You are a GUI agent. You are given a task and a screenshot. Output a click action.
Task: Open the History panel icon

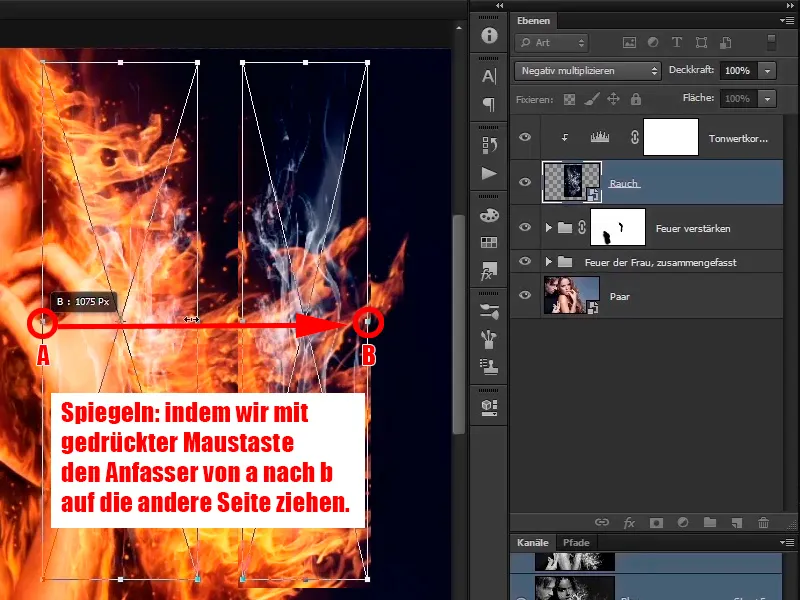point(489,145)
